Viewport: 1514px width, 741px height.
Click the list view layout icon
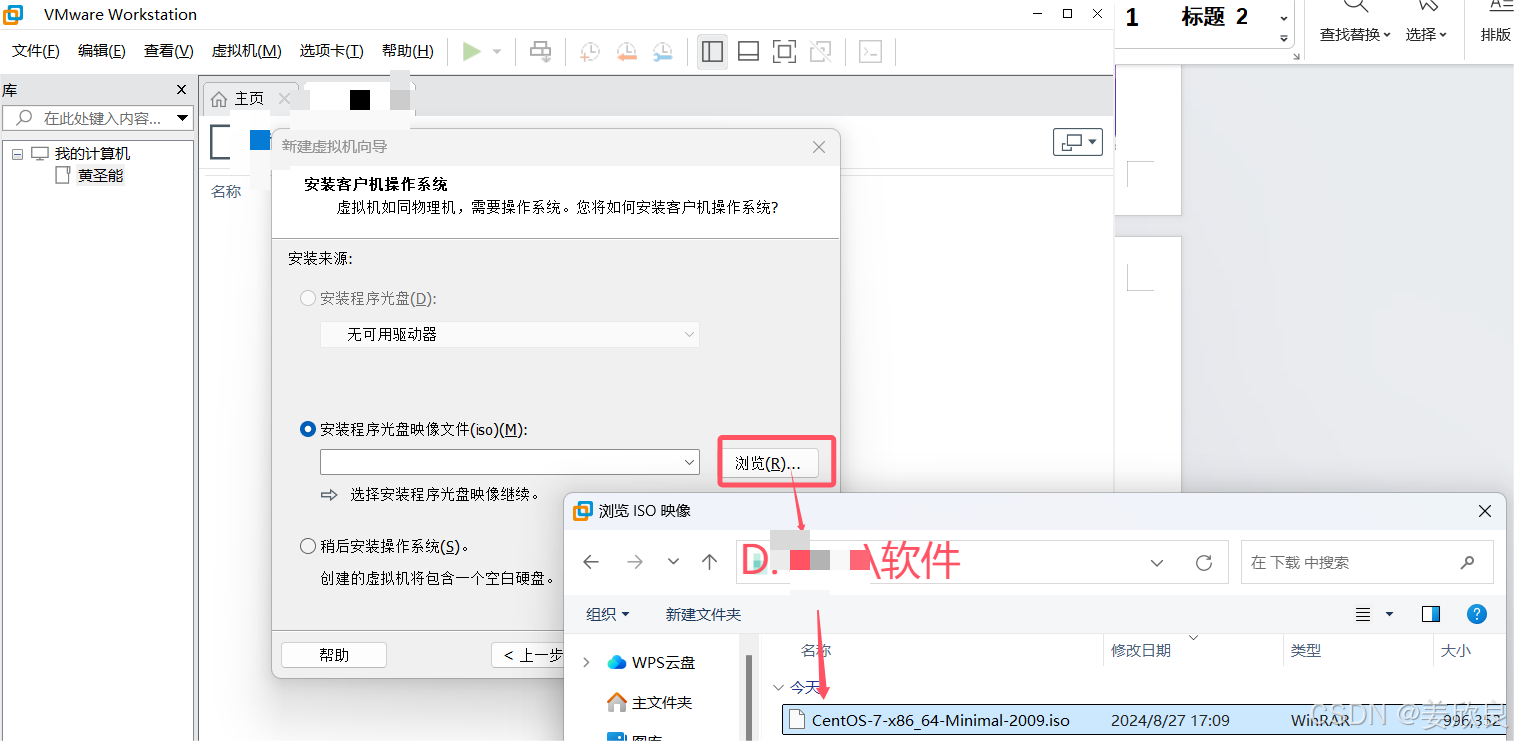[x=1362, y=614]
